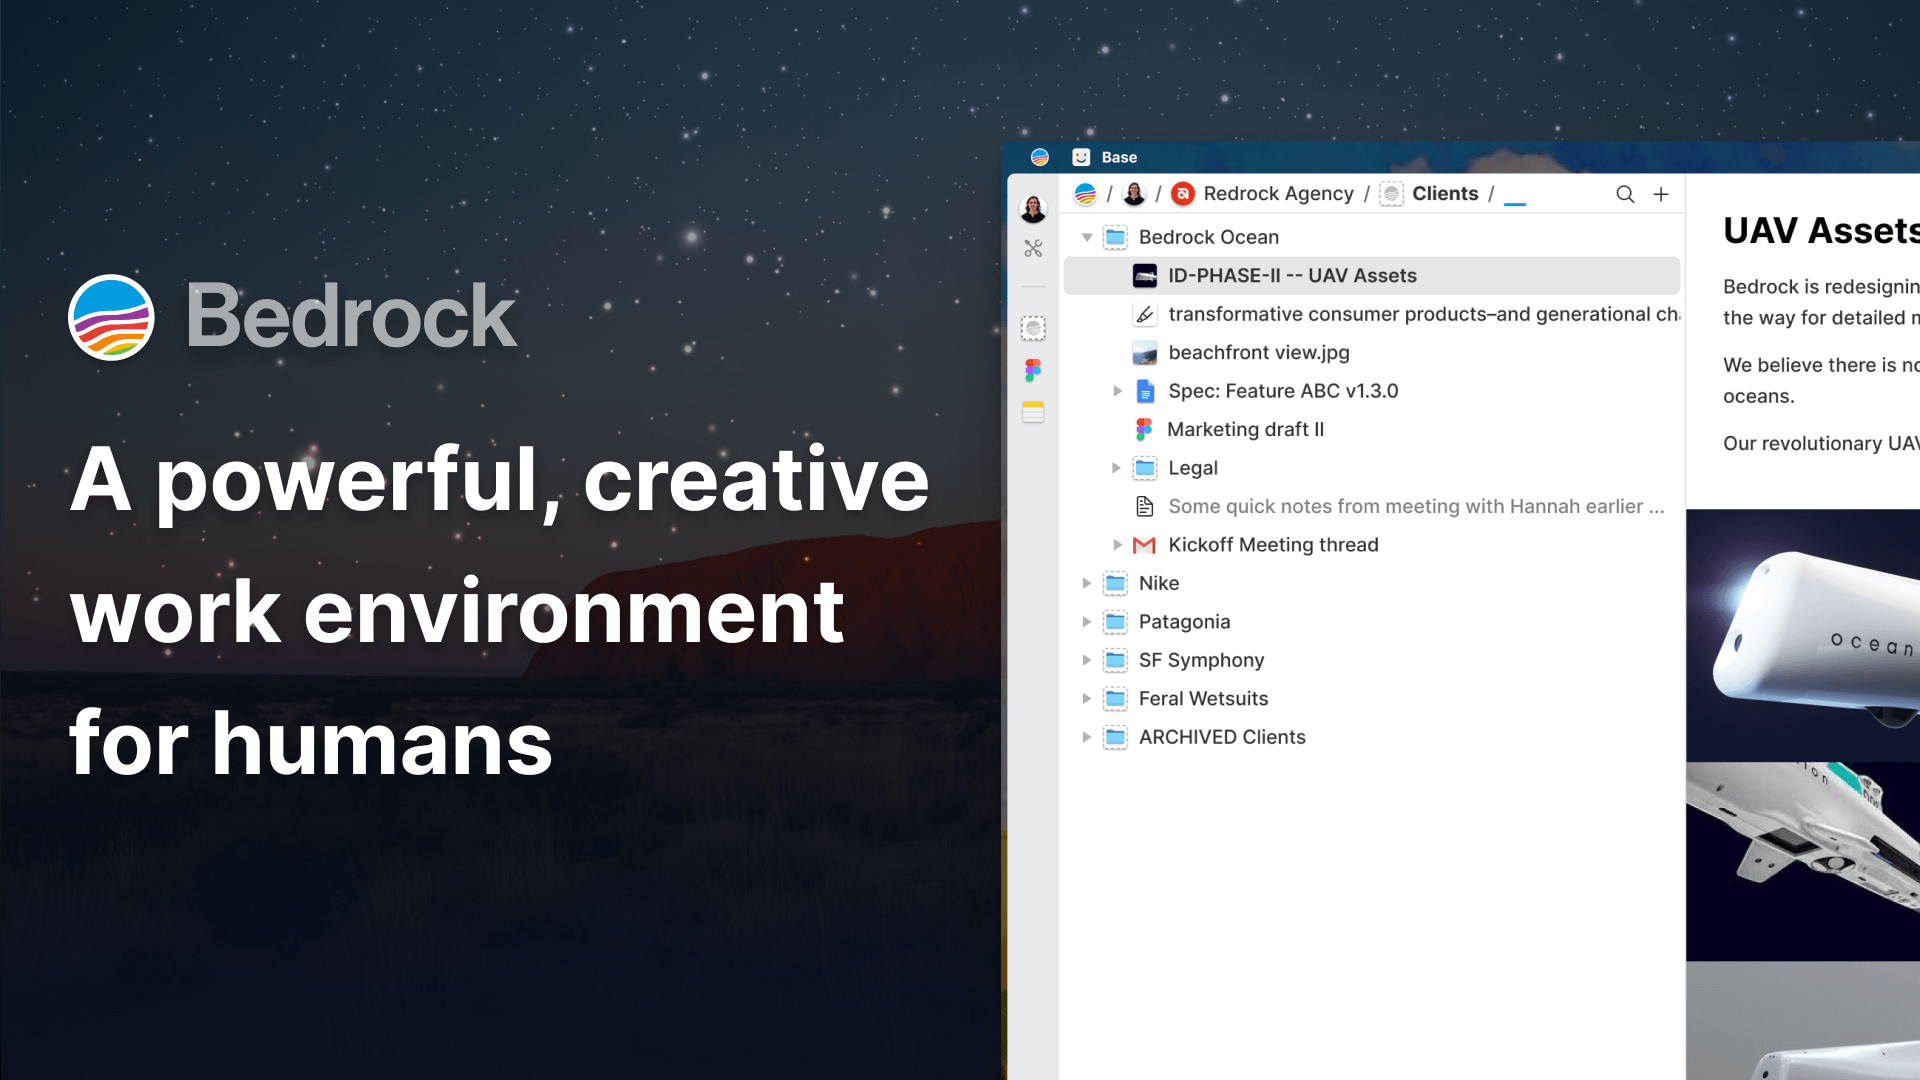Expand the Spec: Feature ABC v1.3.0 item
Screen dimensions: 1920x1080
click(x=1117, y=391)
